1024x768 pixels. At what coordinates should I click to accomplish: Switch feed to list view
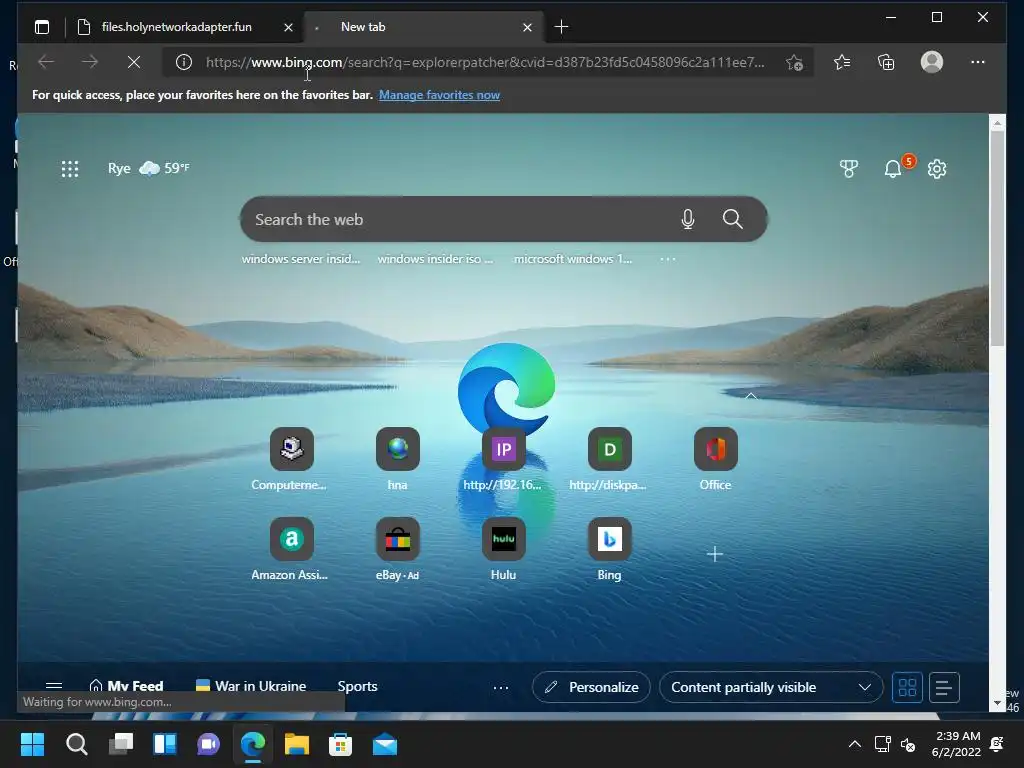point(944,687)
